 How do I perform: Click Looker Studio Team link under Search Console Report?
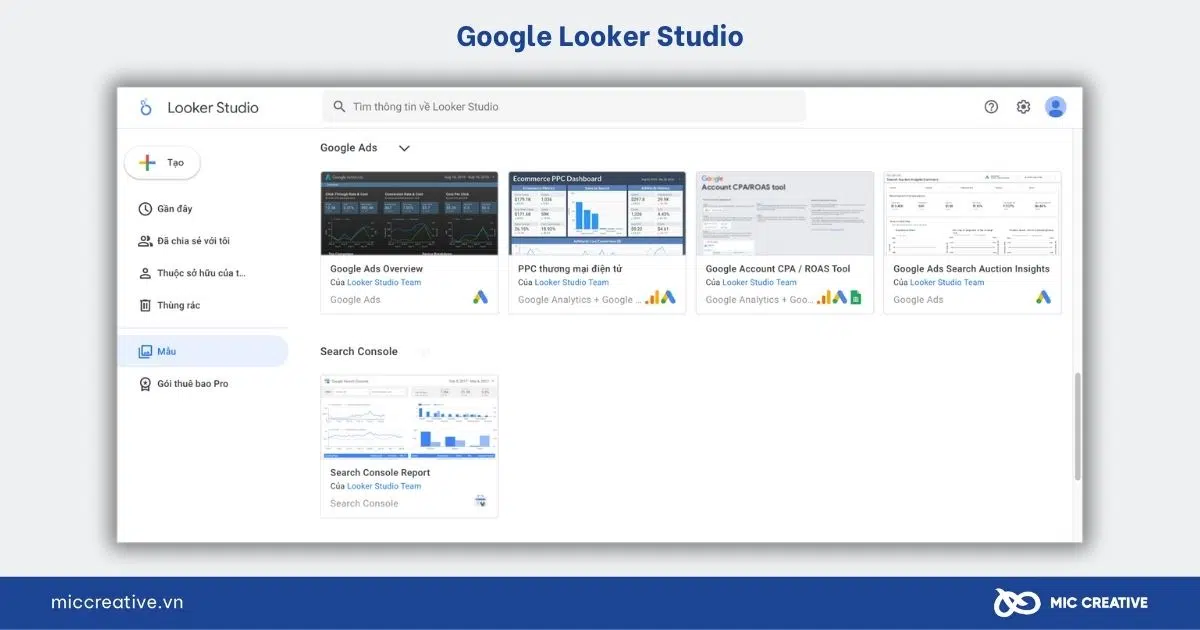pyautogui.click(x=384, y=486)
